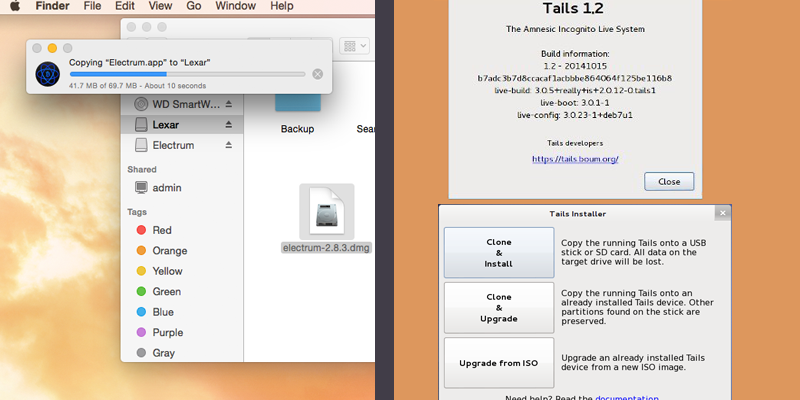
Task: Click the Backup folder label
Action: point(297,129)
